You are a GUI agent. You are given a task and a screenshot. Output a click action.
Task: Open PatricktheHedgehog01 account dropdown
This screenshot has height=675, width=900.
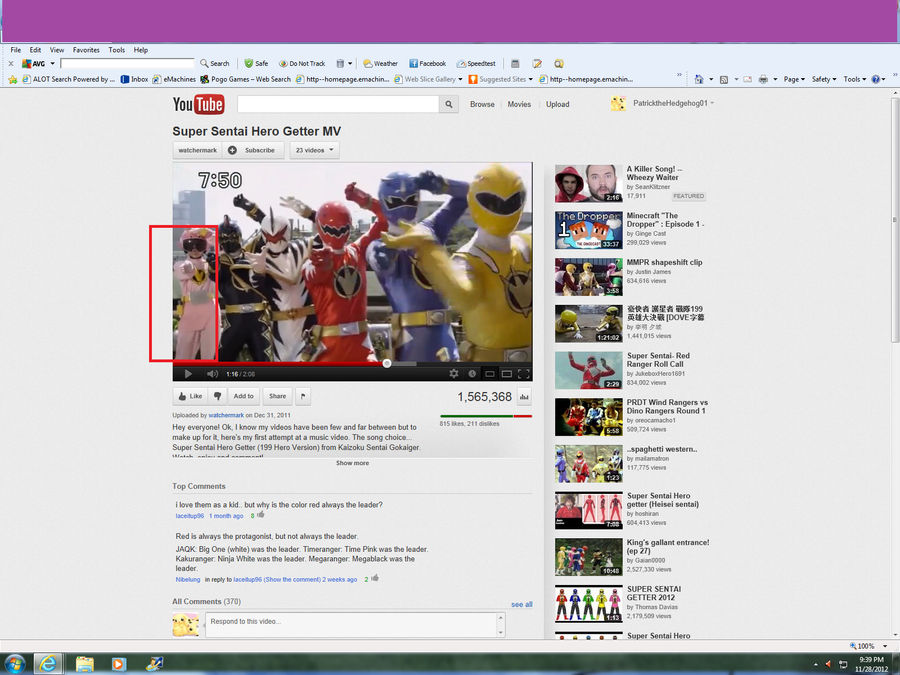(x=670, y=103)
